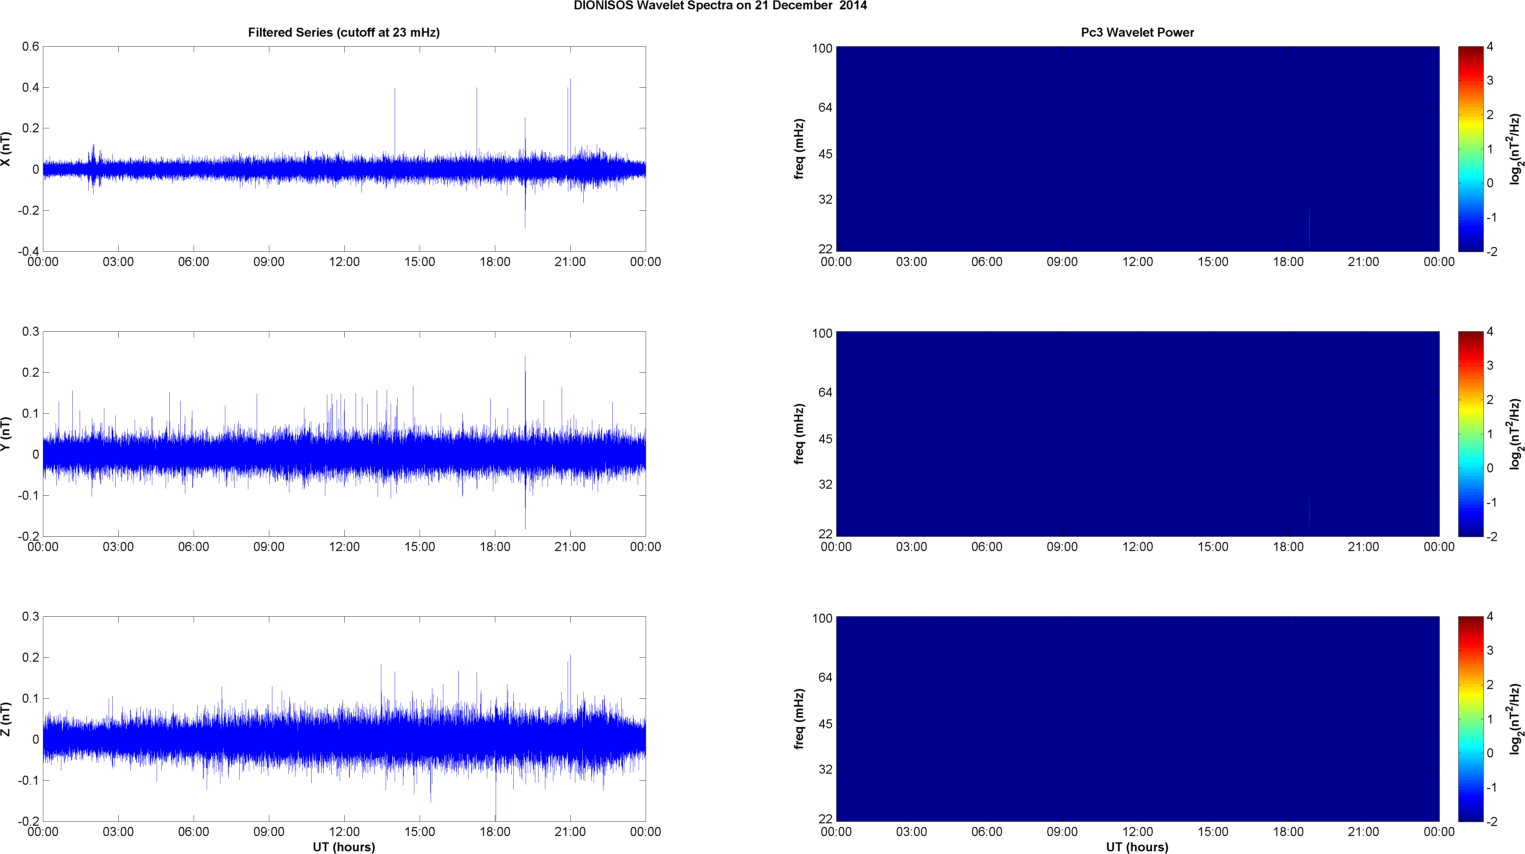Click the 22 frequency tick on the bottom wavelet plot
Image resolution: width=1525 pixels, height=854 pixels.
826,818
